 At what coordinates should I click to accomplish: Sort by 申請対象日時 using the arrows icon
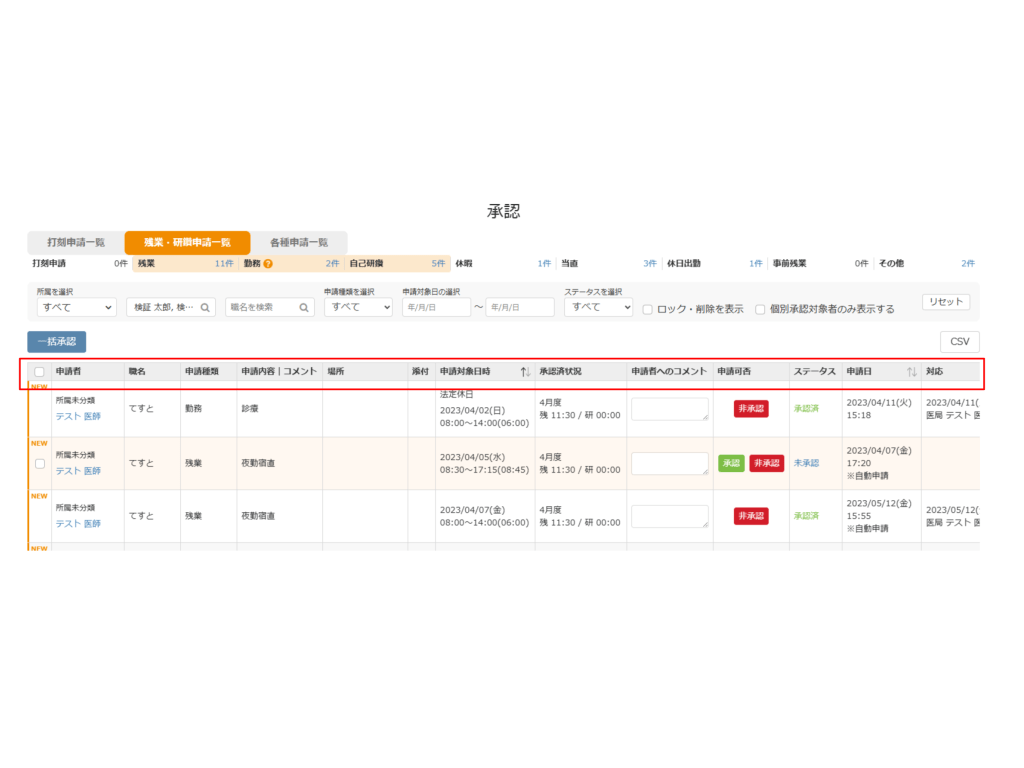pos(525,372)
